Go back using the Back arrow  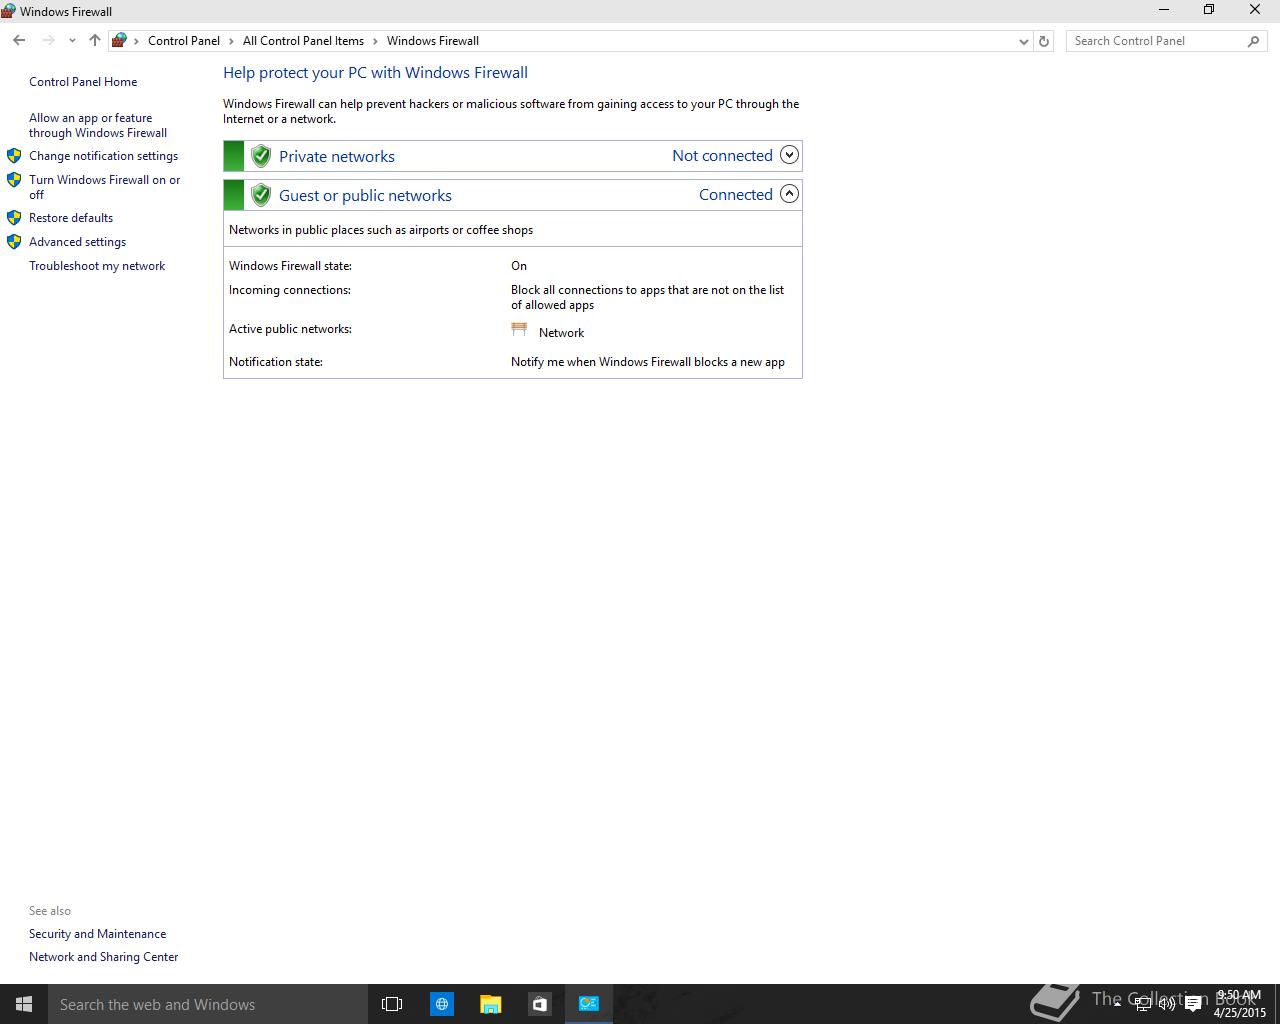[x=19, y=41]
